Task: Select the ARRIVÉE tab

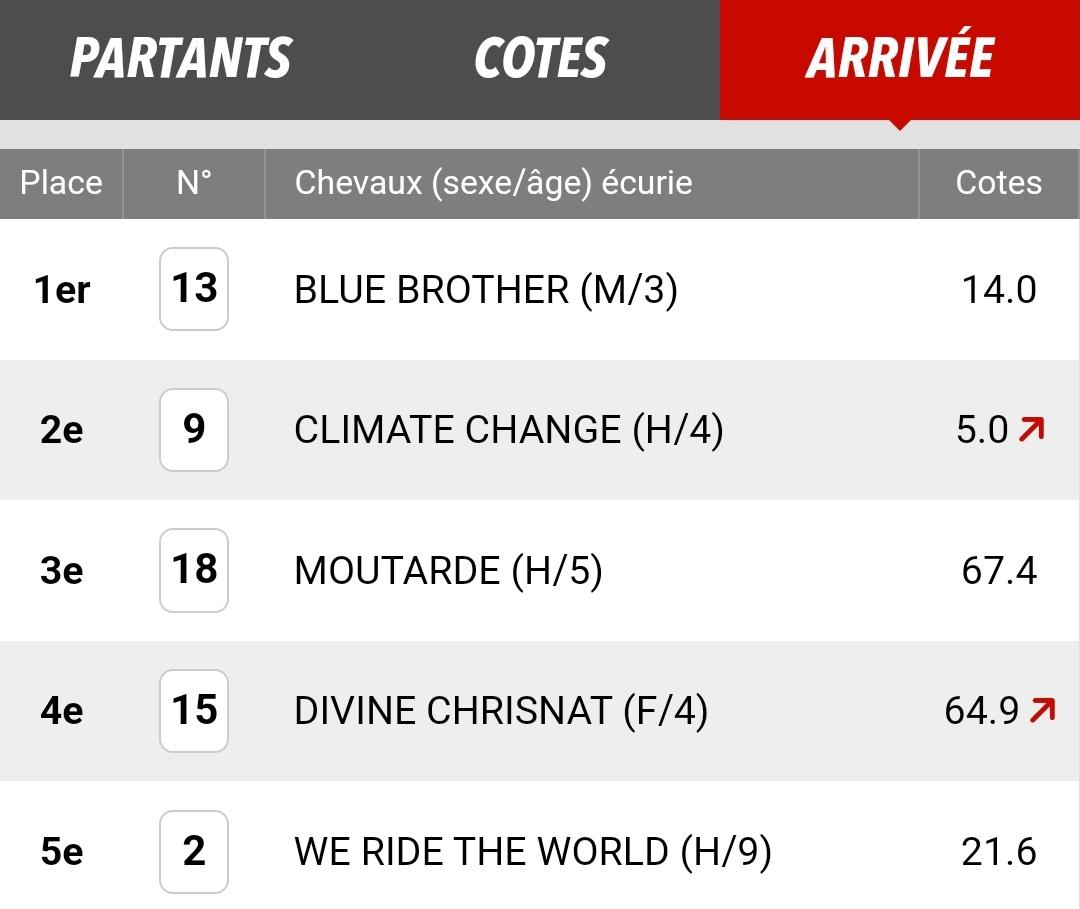Action: coord(900,58)
